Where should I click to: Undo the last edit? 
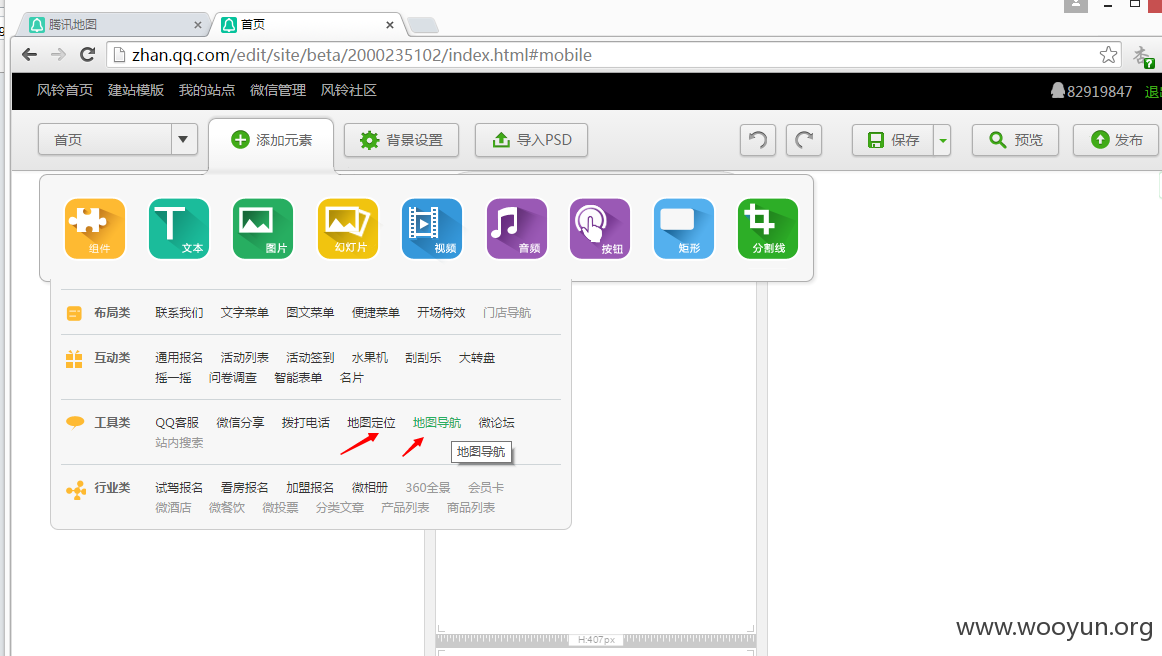tap(757, 140)
